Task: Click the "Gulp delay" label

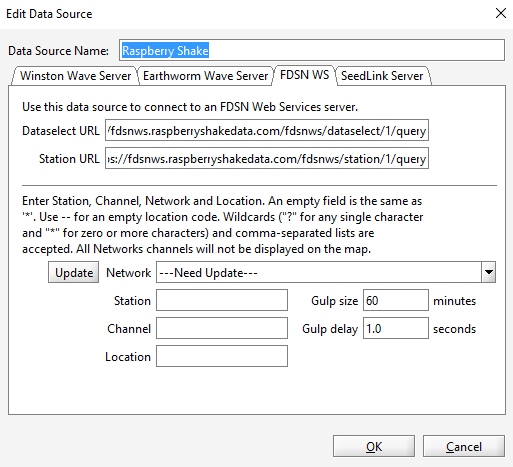Action: tap(330, 329)
